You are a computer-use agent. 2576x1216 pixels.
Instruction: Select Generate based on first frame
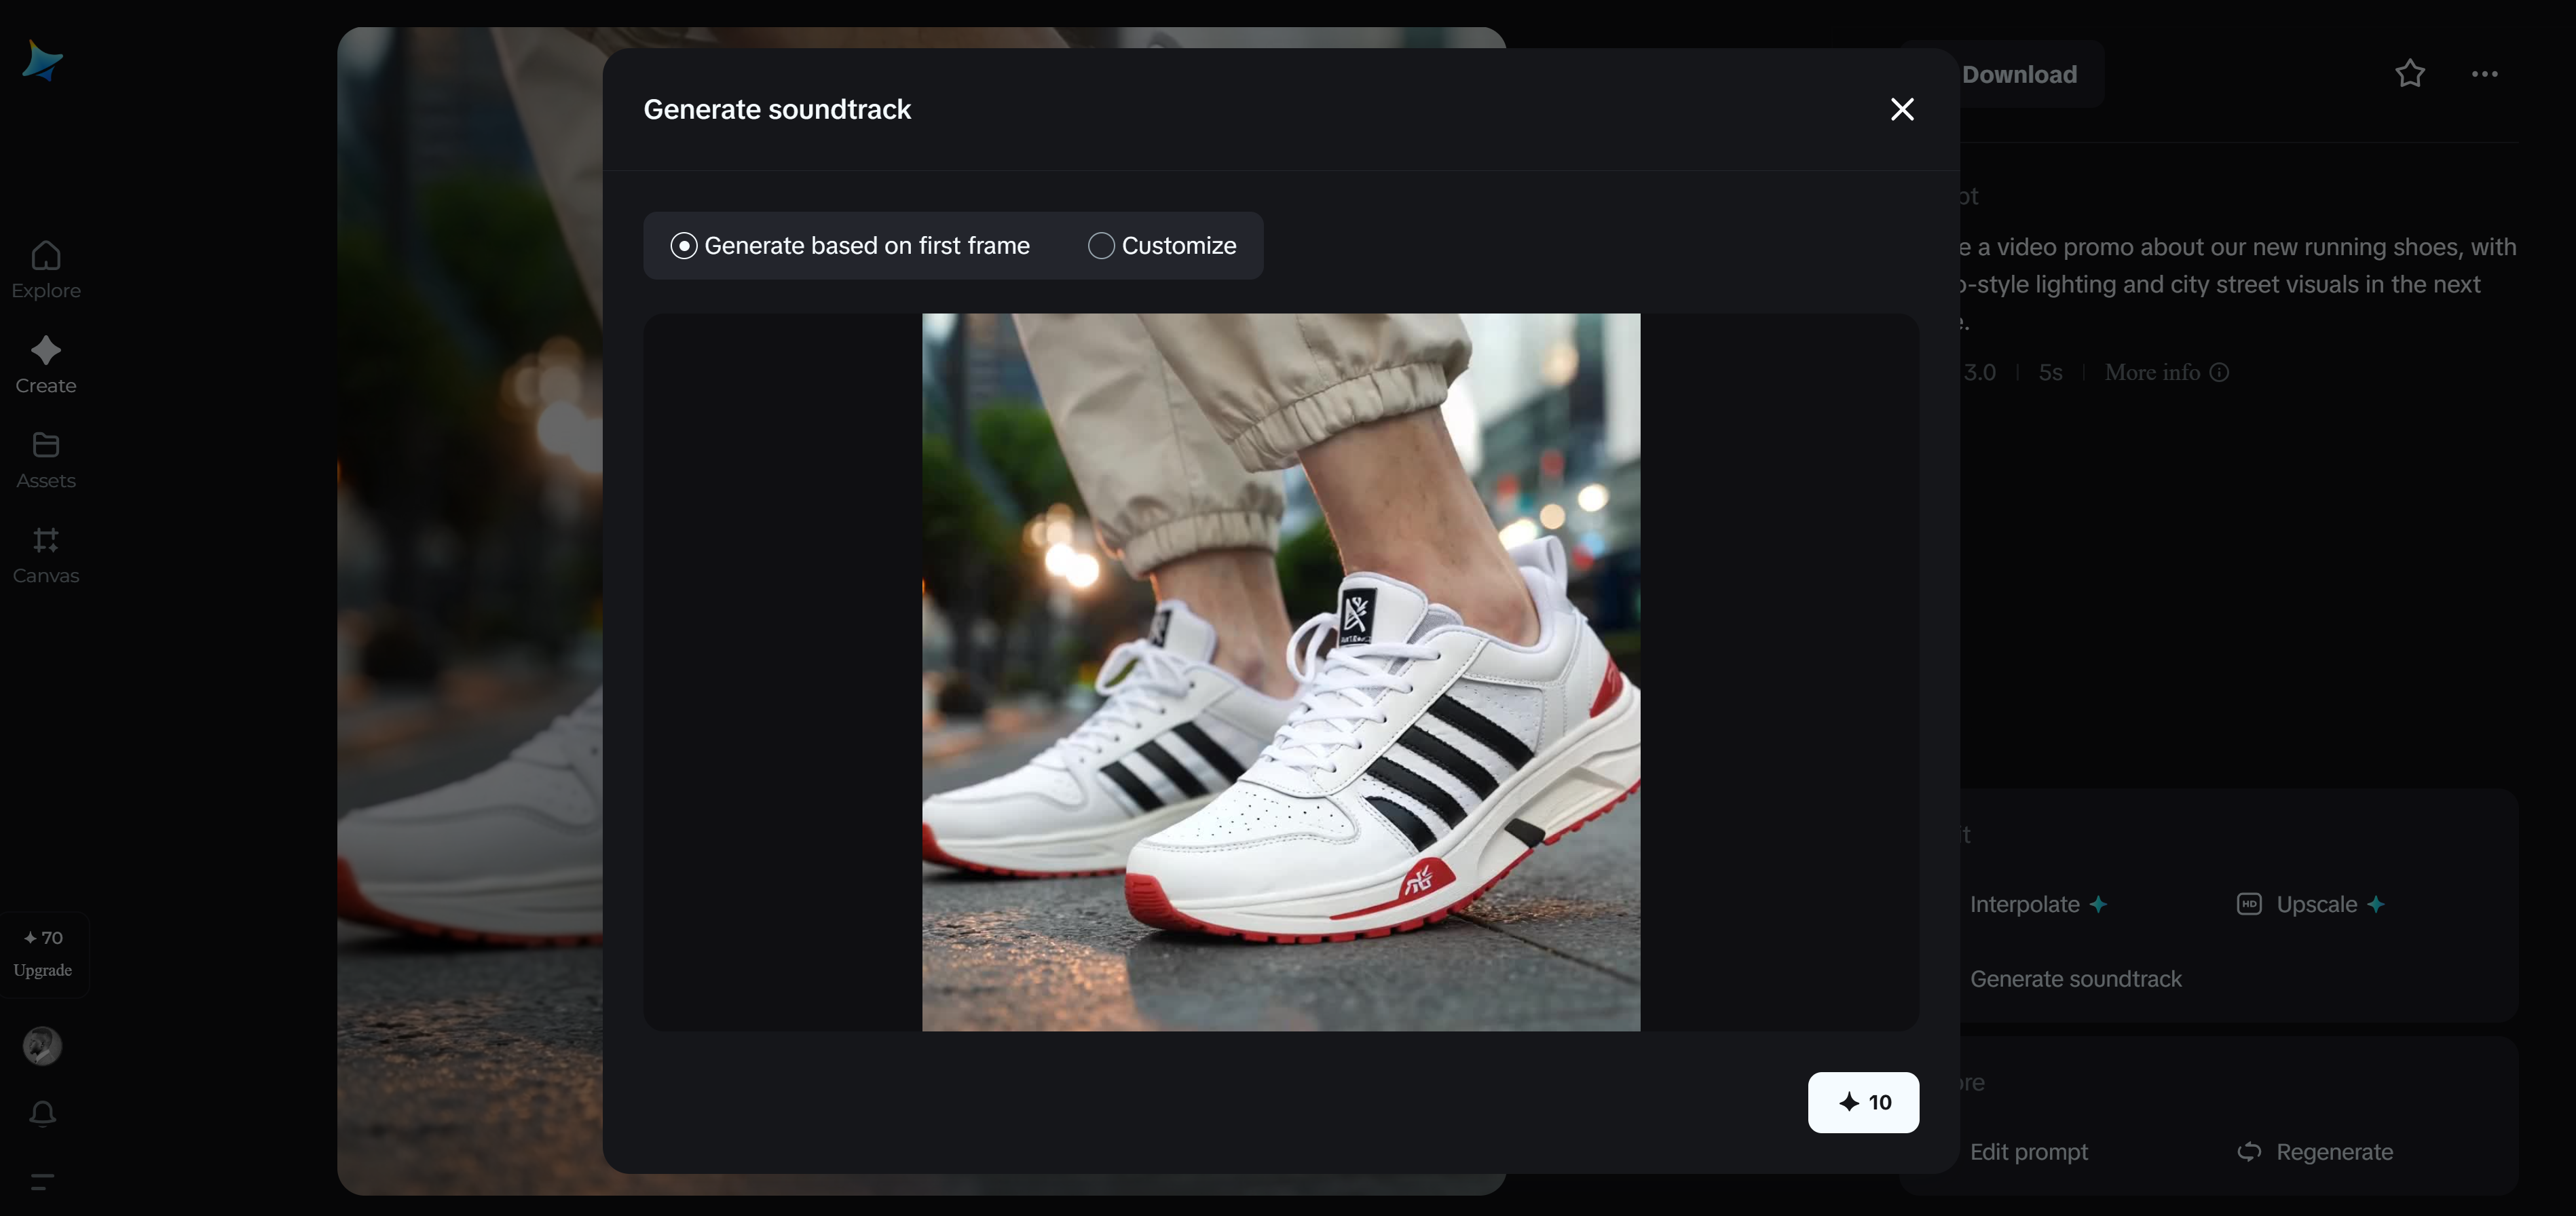click(x=684, y=246)
